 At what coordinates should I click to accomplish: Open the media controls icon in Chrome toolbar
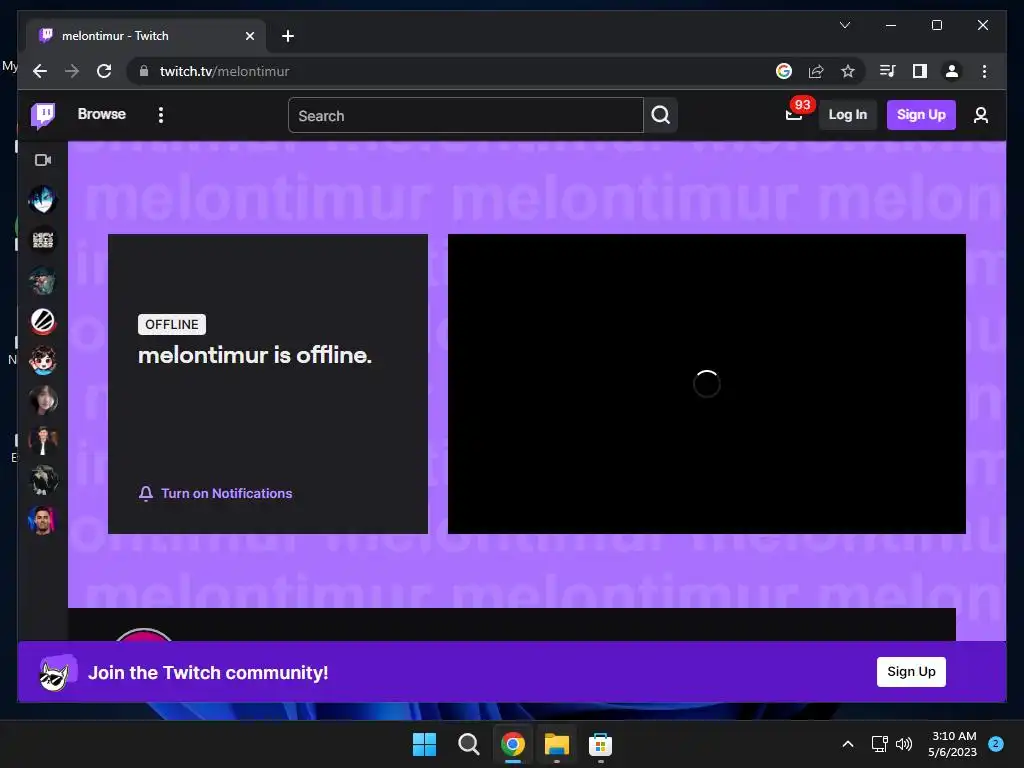coord(888,71)
